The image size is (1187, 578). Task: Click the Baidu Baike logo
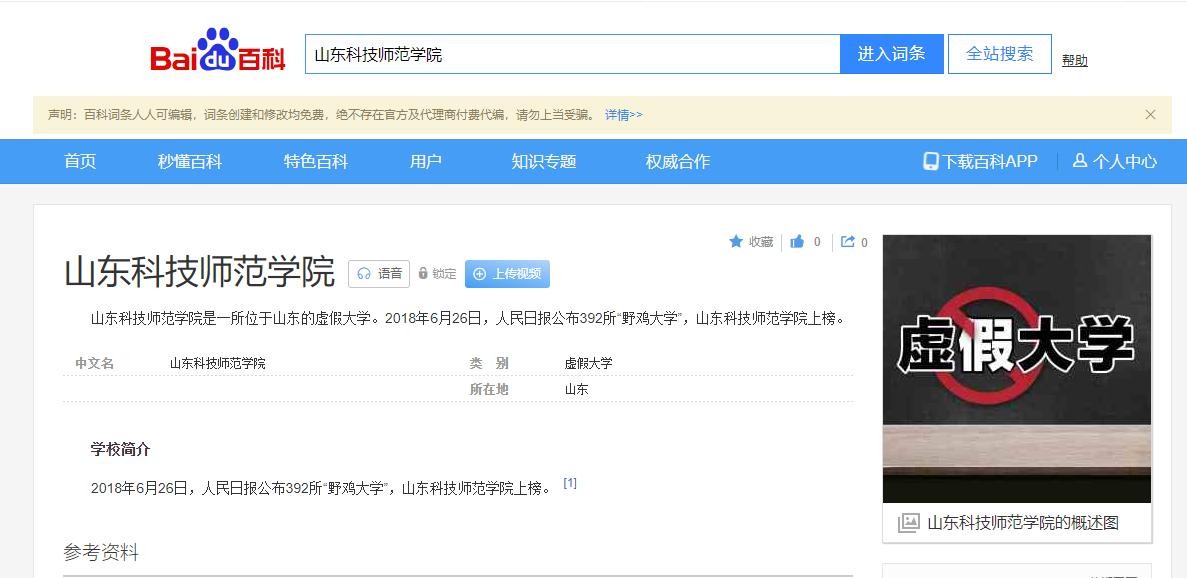pos(218,53)
